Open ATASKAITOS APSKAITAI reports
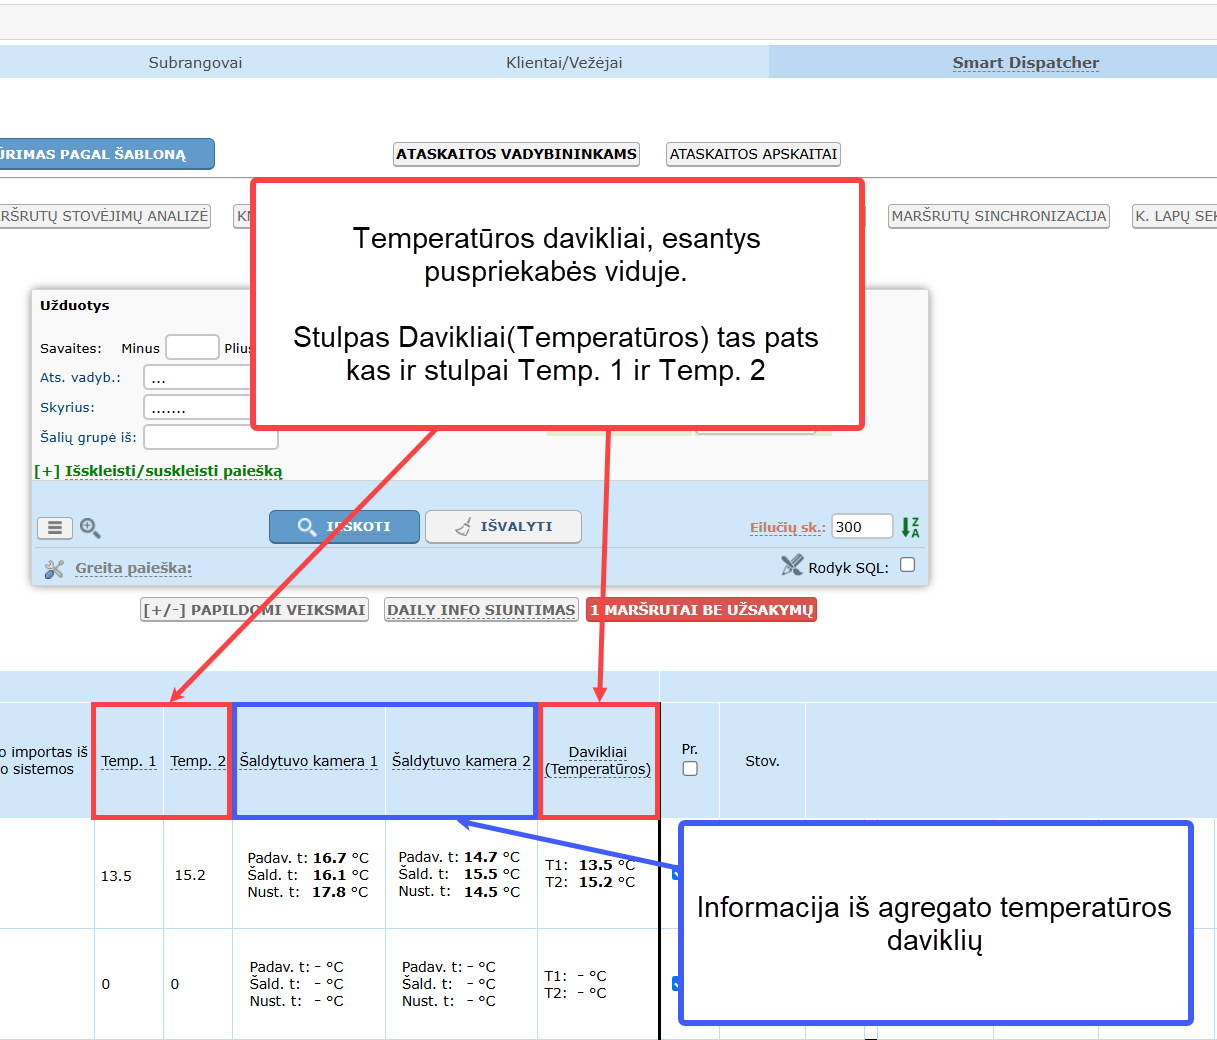1217x1040 pixels. [753, 154]
